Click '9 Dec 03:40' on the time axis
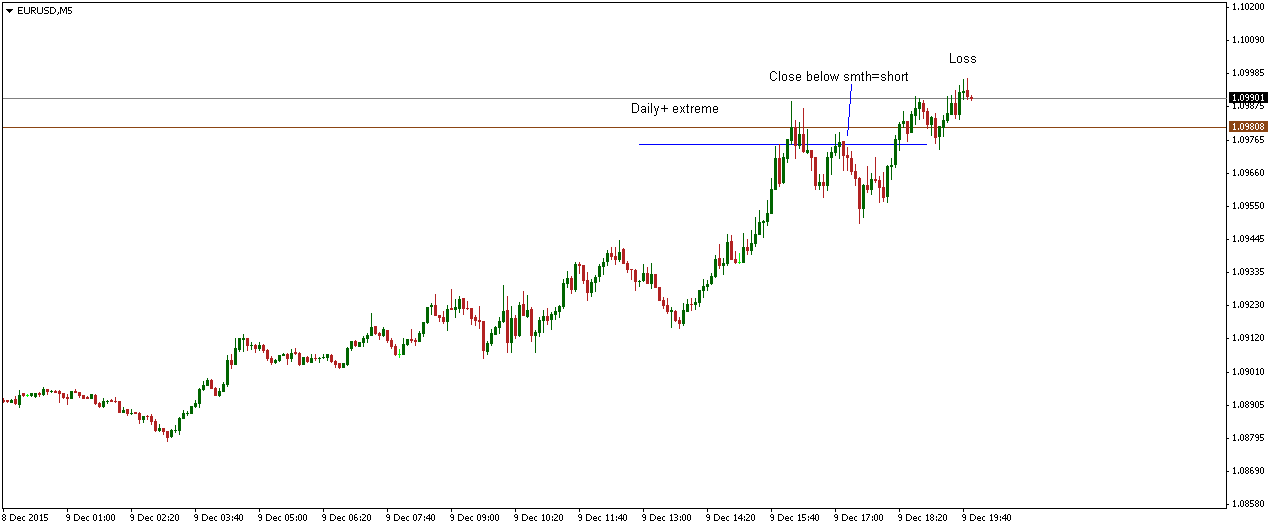The image size is (1269, 526). tap(219, 518)
